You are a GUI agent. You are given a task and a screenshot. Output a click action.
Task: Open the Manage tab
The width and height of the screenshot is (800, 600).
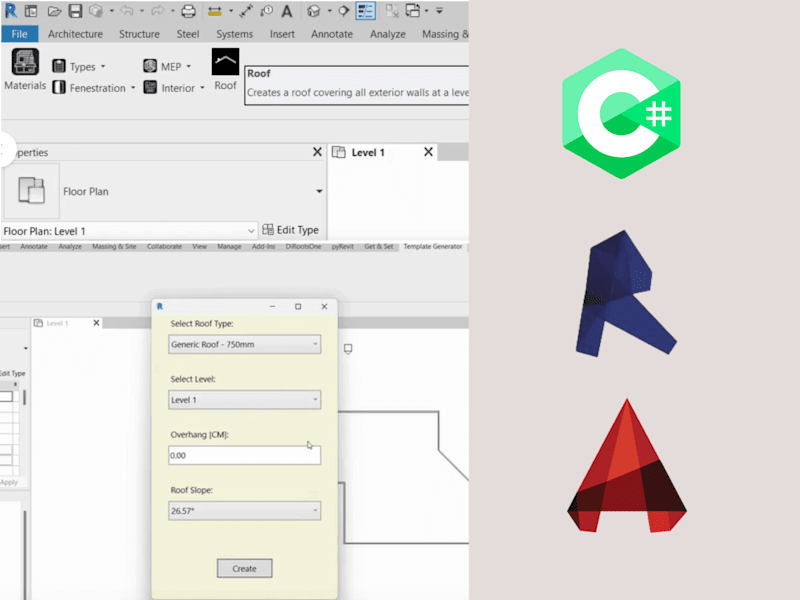(229, 246)
